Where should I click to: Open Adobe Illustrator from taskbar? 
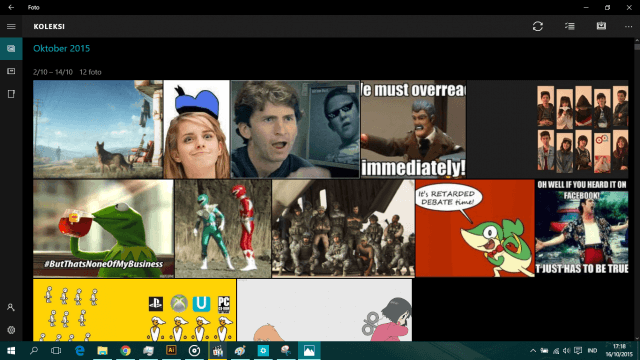(171, 351)
